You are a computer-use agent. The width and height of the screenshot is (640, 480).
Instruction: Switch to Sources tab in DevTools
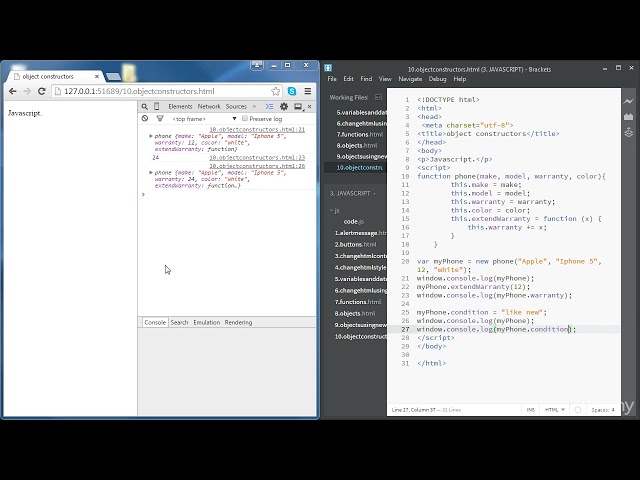pos(236,107)
